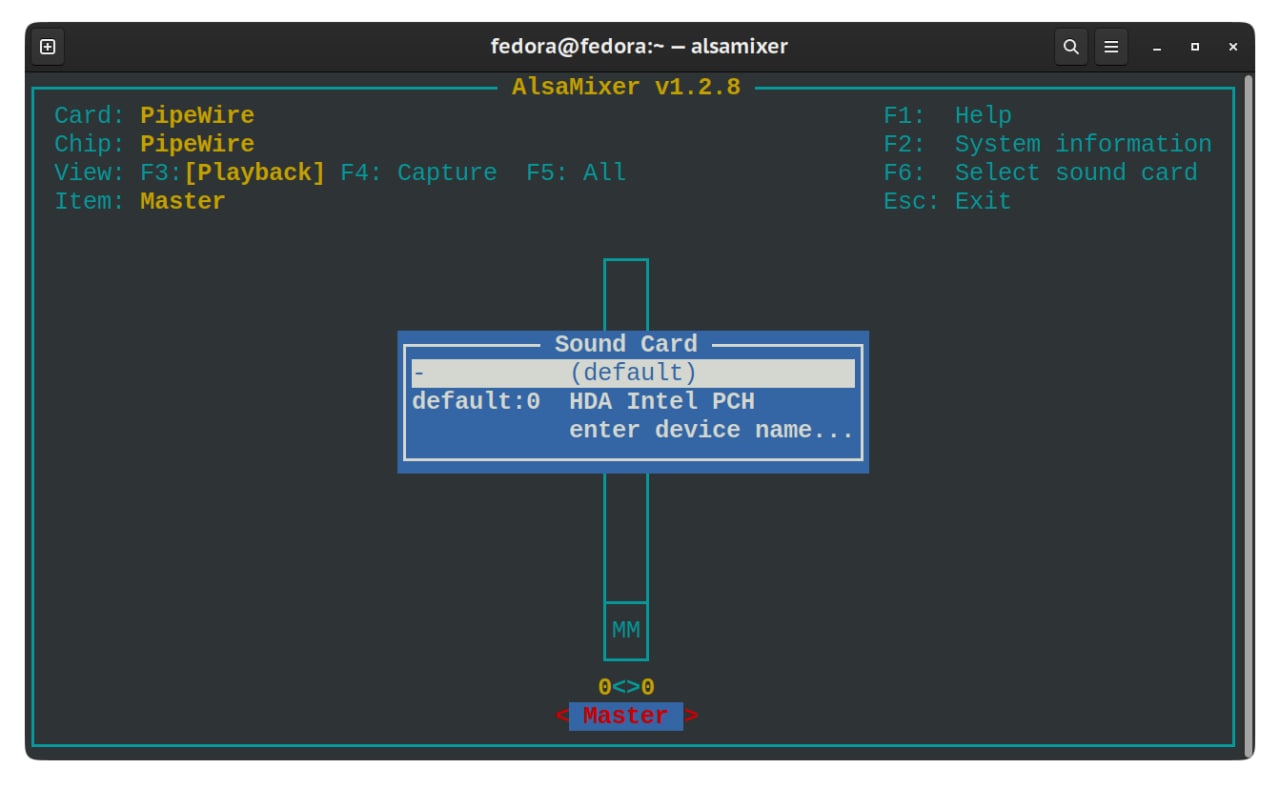Maximize the terminal window

tap(1195, 47)
